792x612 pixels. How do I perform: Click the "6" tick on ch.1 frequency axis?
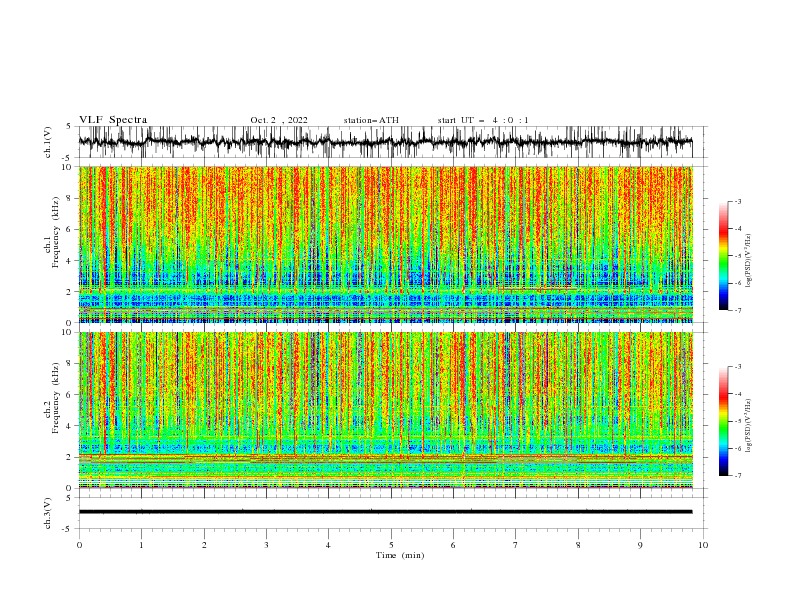coord(69,229)
